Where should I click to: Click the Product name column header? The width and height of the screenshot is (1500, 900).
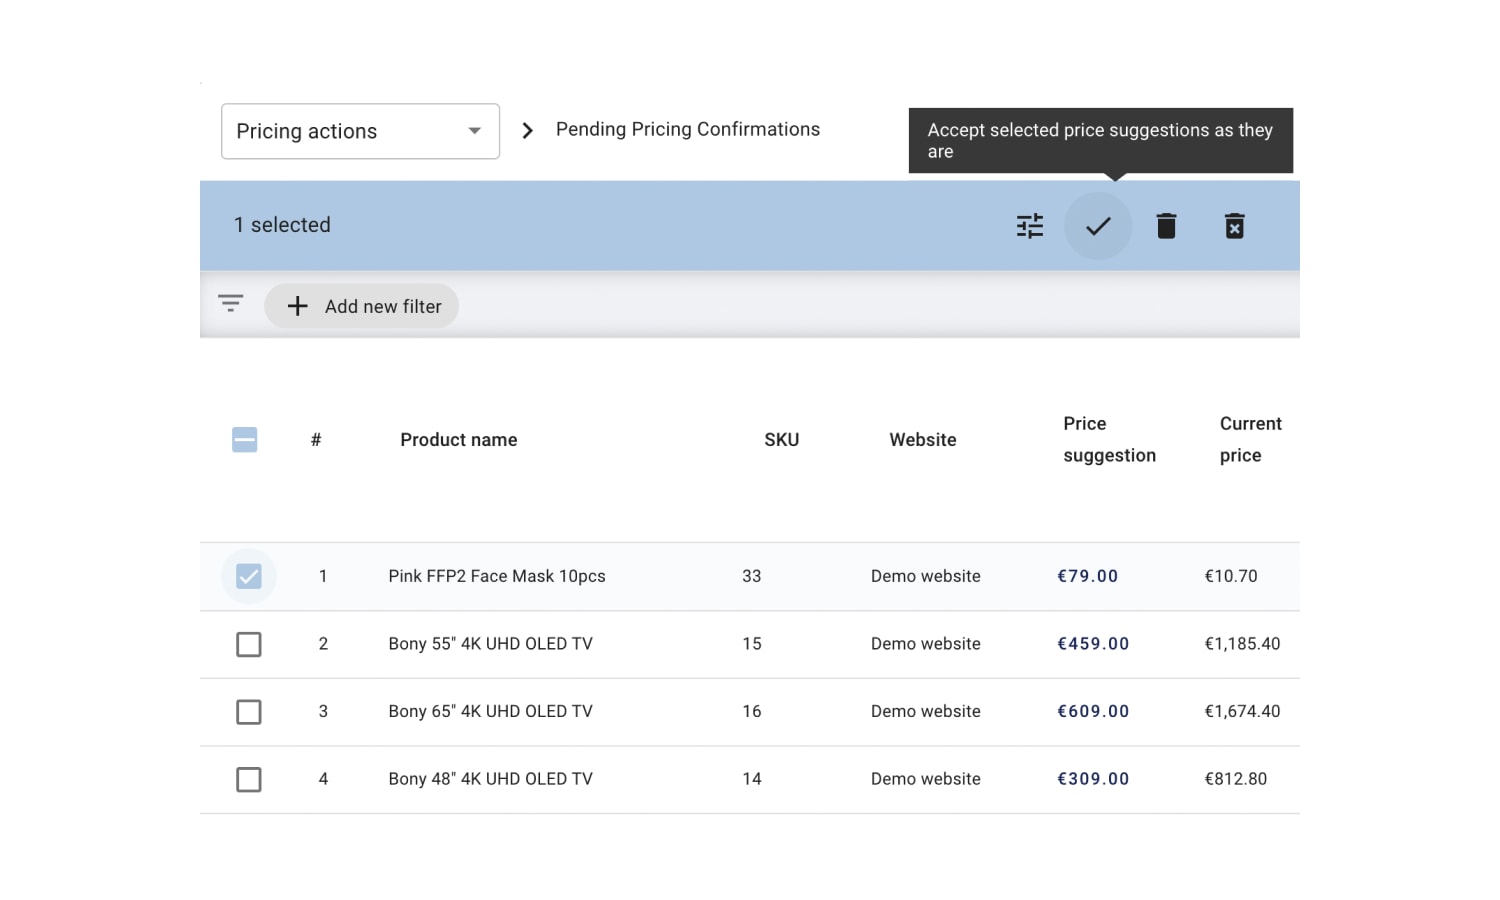(x=459, y=440)
